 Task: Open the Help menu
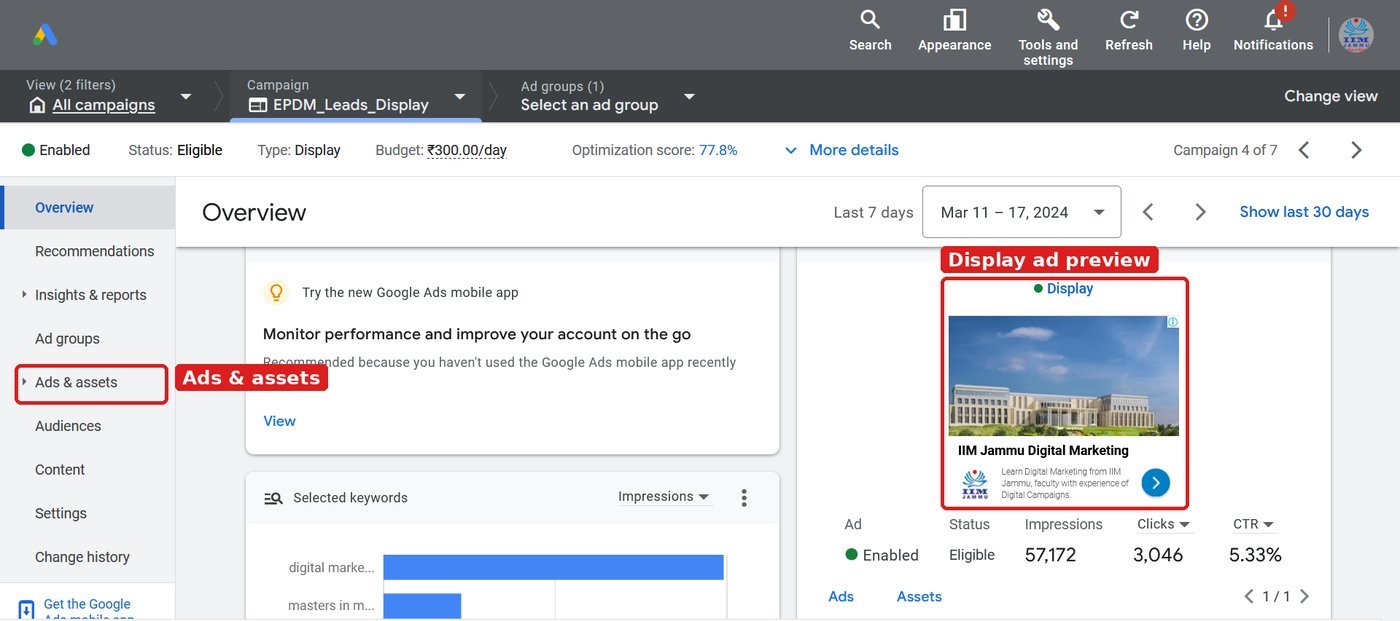click(1197, 31)
